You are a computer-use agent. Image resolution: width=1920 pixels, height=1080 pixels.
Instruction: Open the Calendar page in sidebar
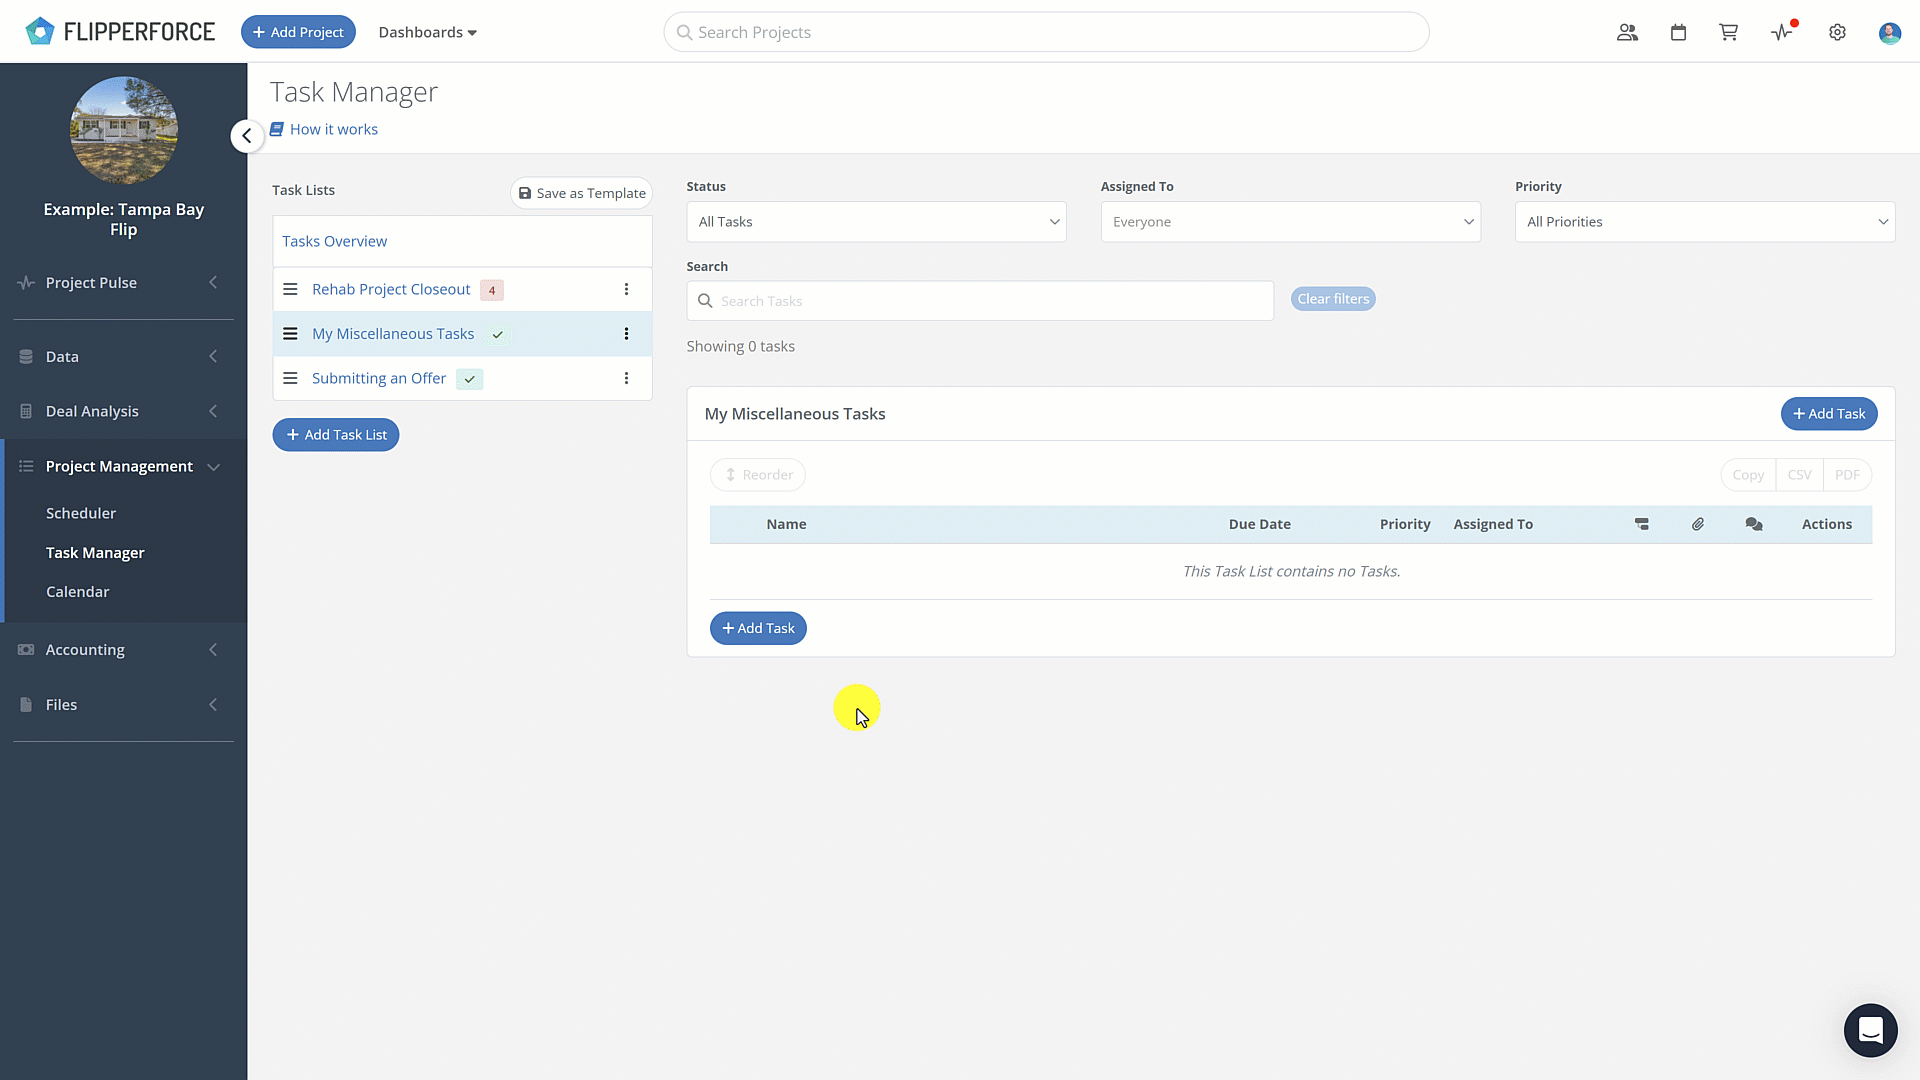[78, 592]
